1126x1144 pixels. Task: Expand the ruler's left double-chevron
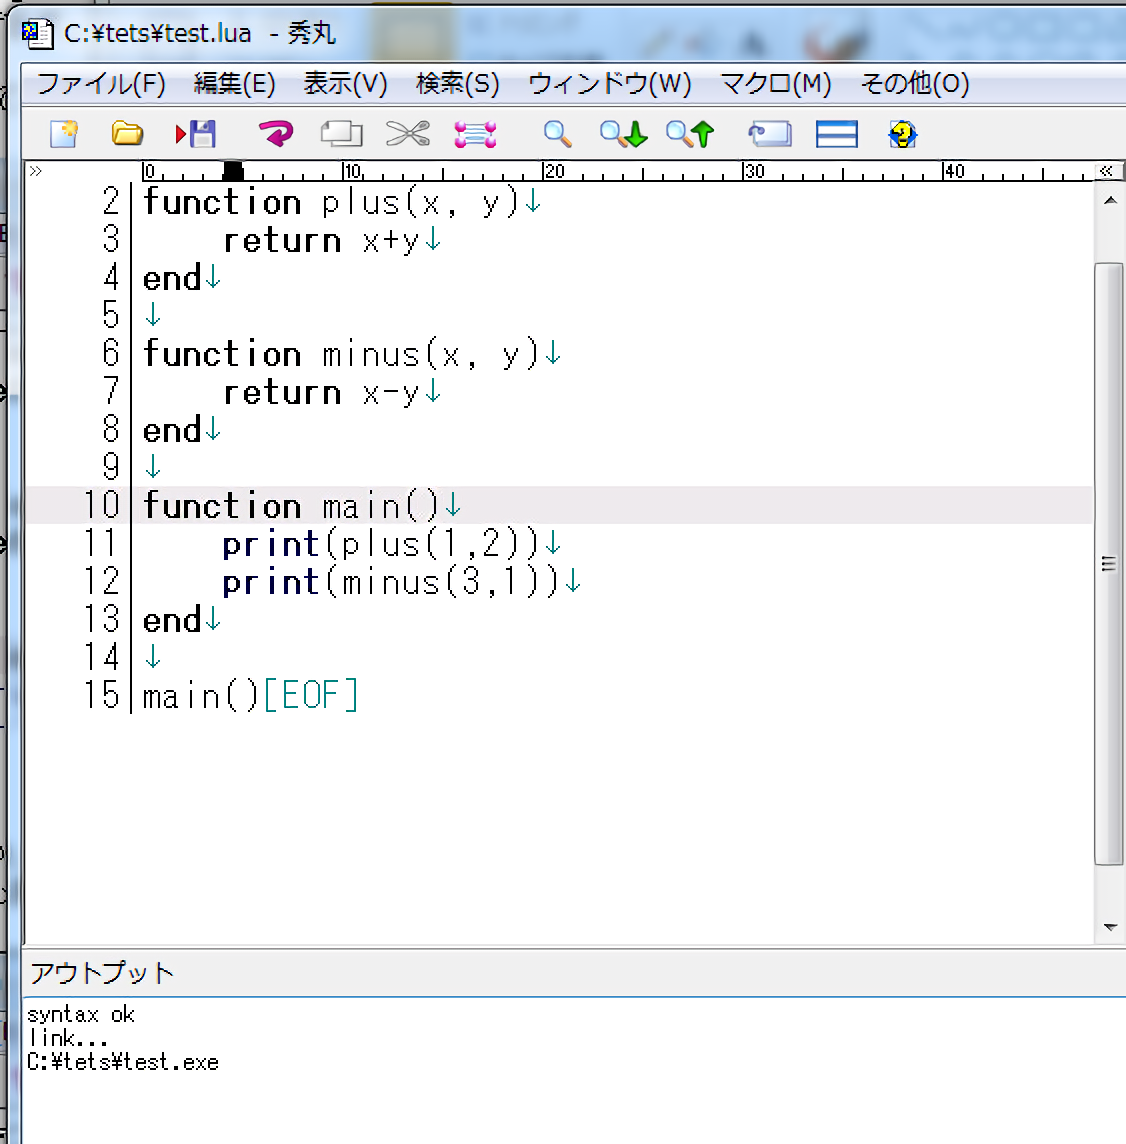point(36,171)
